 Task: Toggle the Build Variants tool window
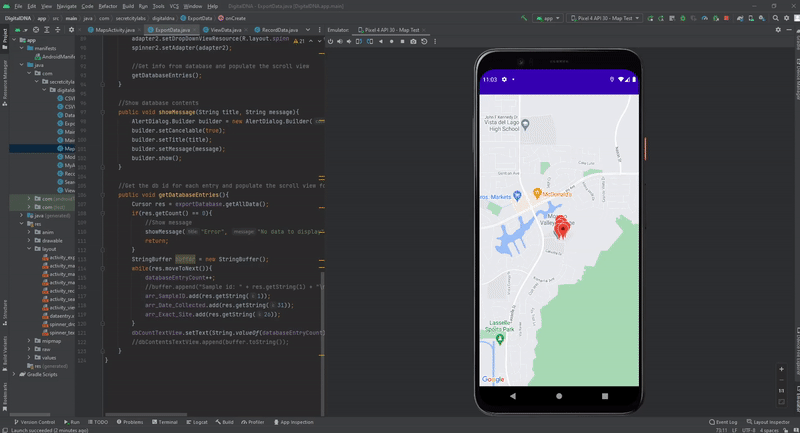(5, 354)
